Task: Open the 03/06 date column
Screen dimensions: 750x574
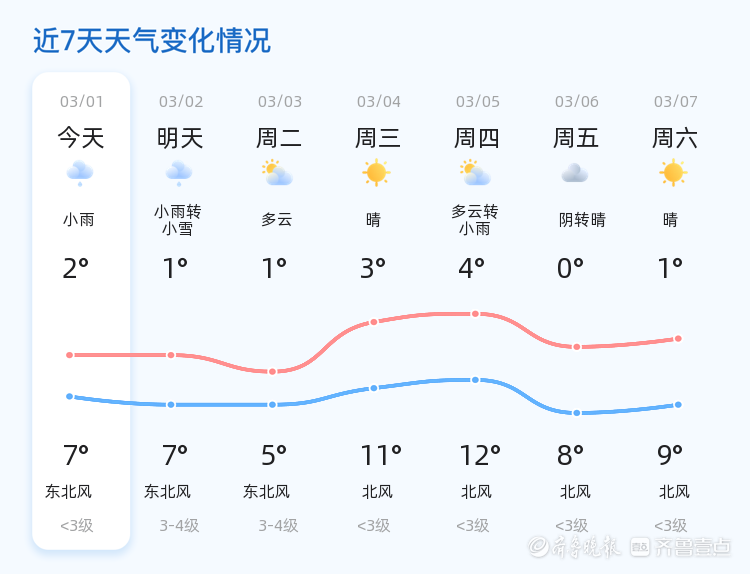Action: pyautogui.click(x=577, y=102)
